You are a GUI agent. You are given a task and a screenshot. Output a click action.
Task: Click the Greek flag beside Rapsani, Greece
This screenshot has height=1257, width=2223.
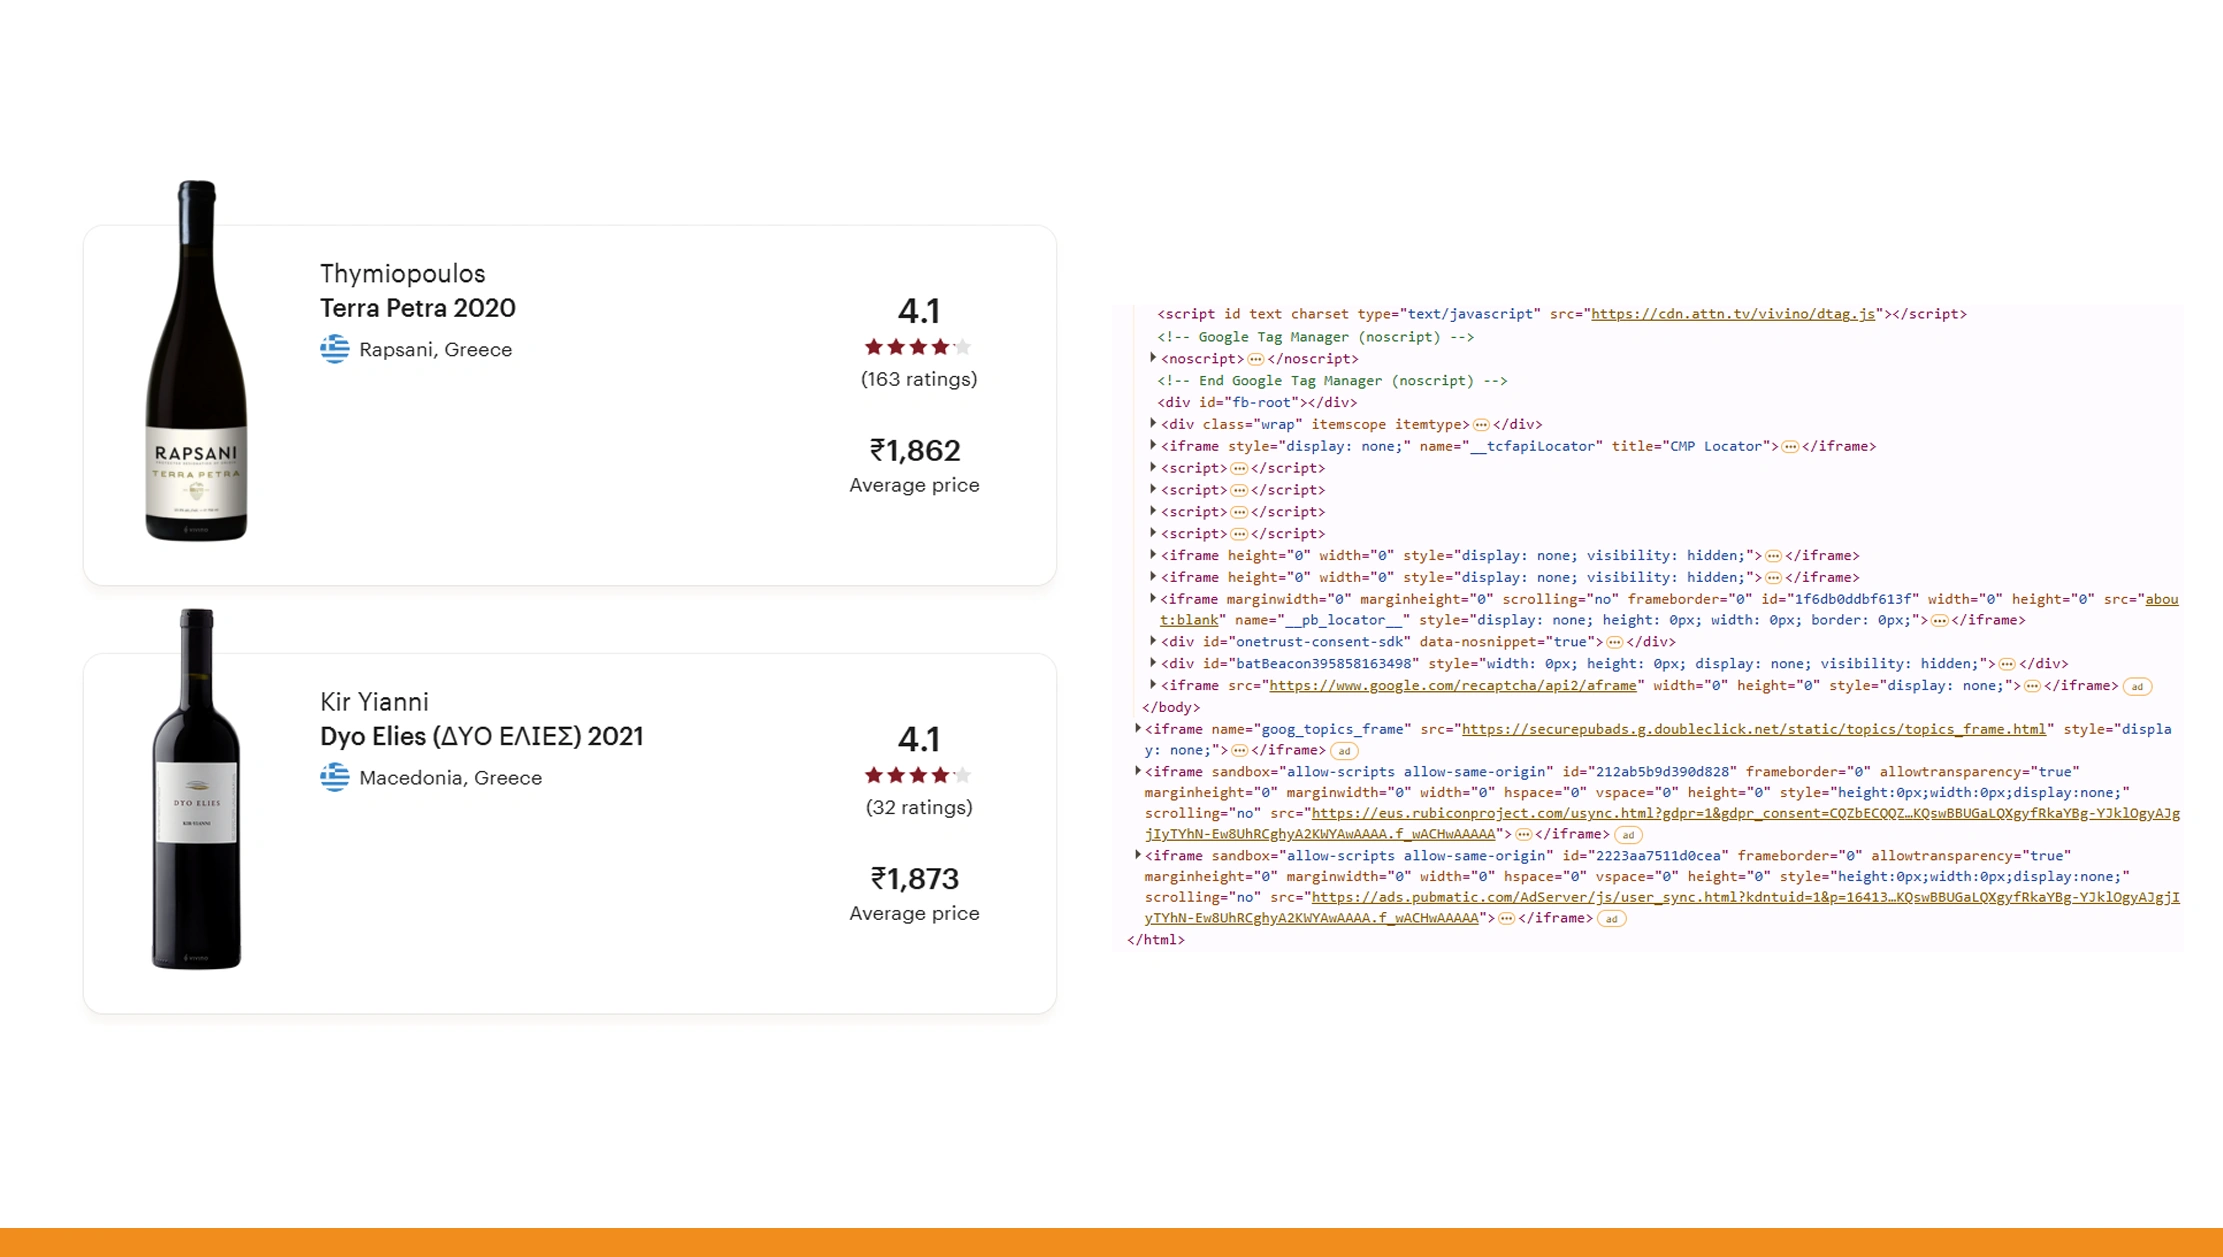335,349
